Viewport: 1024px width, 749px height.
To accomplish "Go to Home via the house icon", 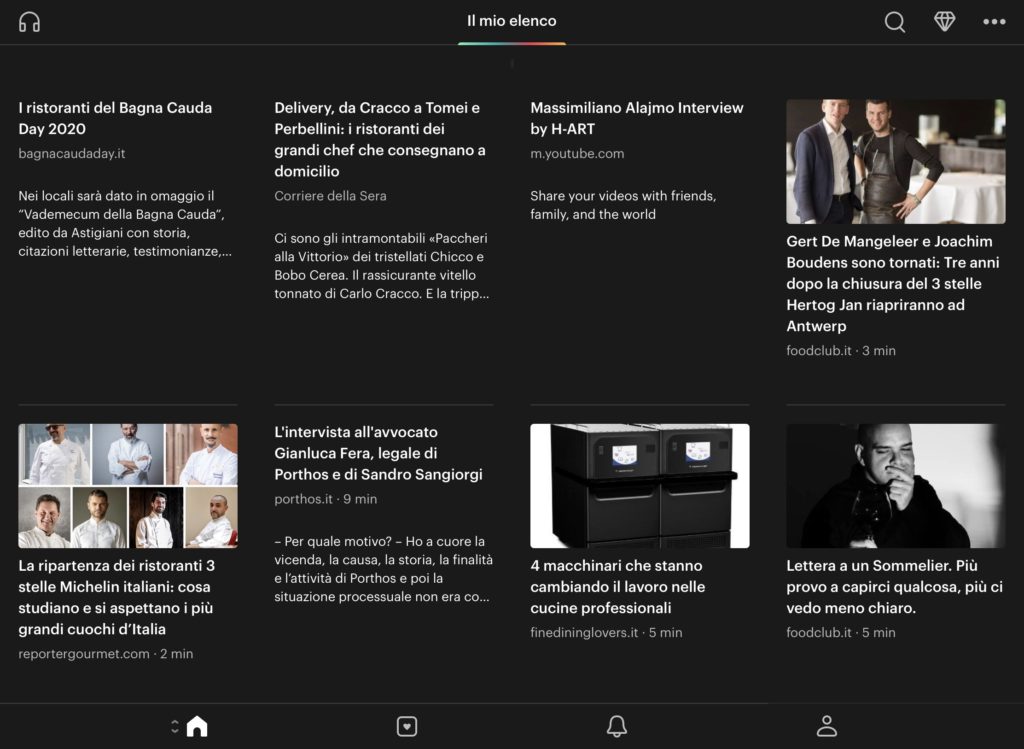I will 197,726.
